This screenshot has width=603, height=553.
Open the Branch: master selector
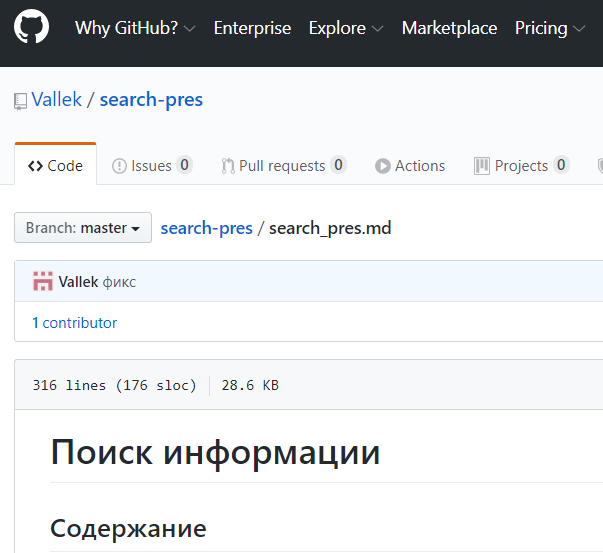[83, 228]
